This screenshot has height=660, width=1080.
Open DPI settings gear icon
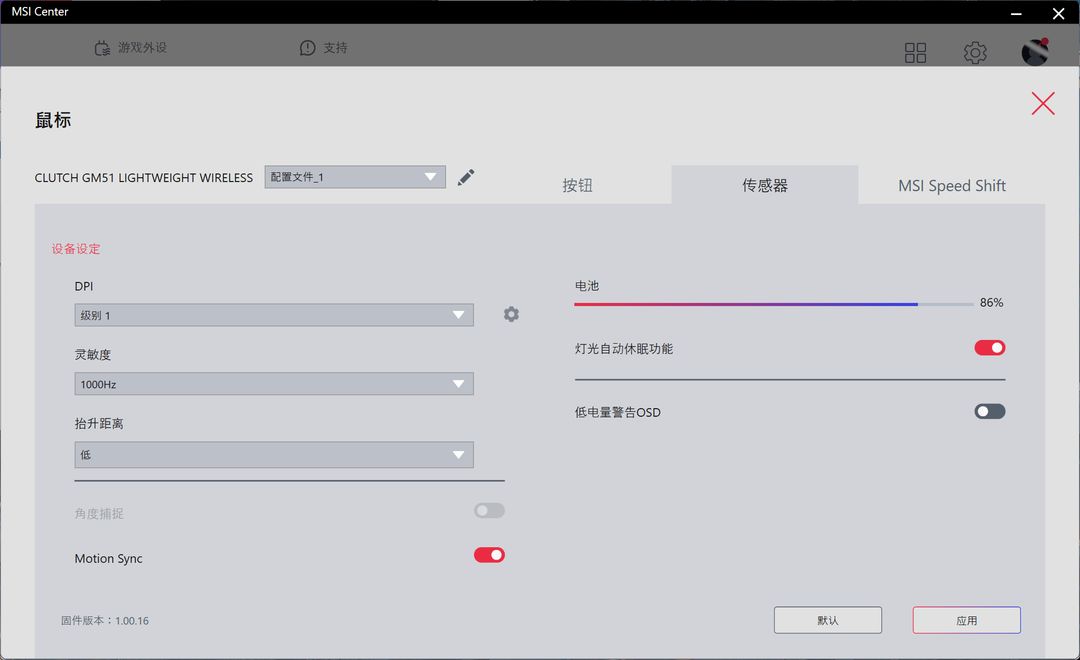click(511, 314)
